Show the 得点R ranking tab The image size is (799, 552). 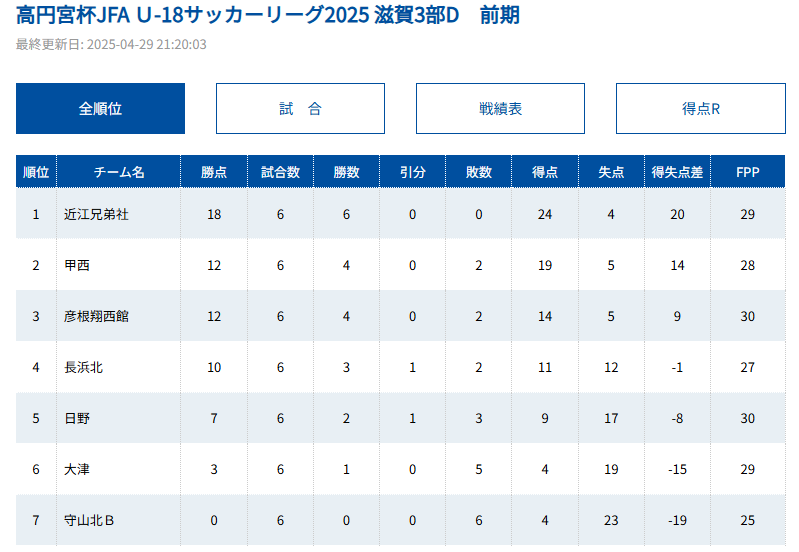pyautogui.click(x=700, y=108)
